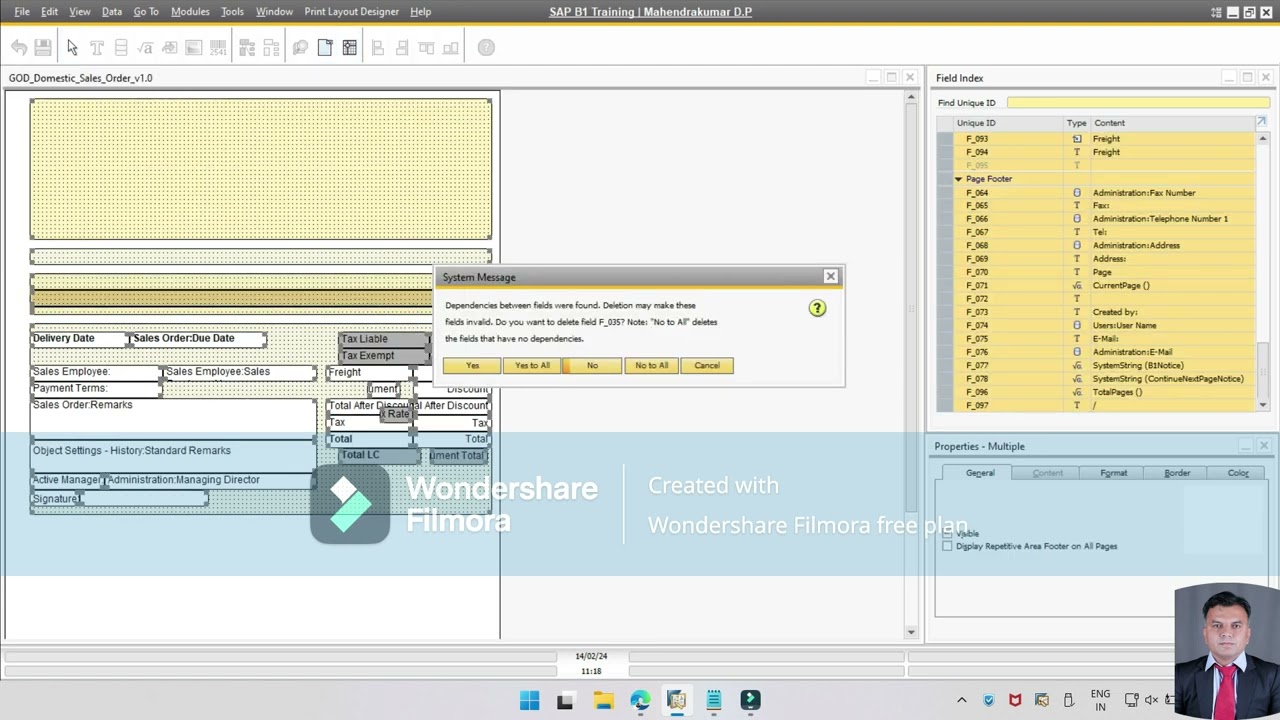Screen dimensions: 1280x720
Task: Open the Print Layout Designer menu
Action: point(351,11)
